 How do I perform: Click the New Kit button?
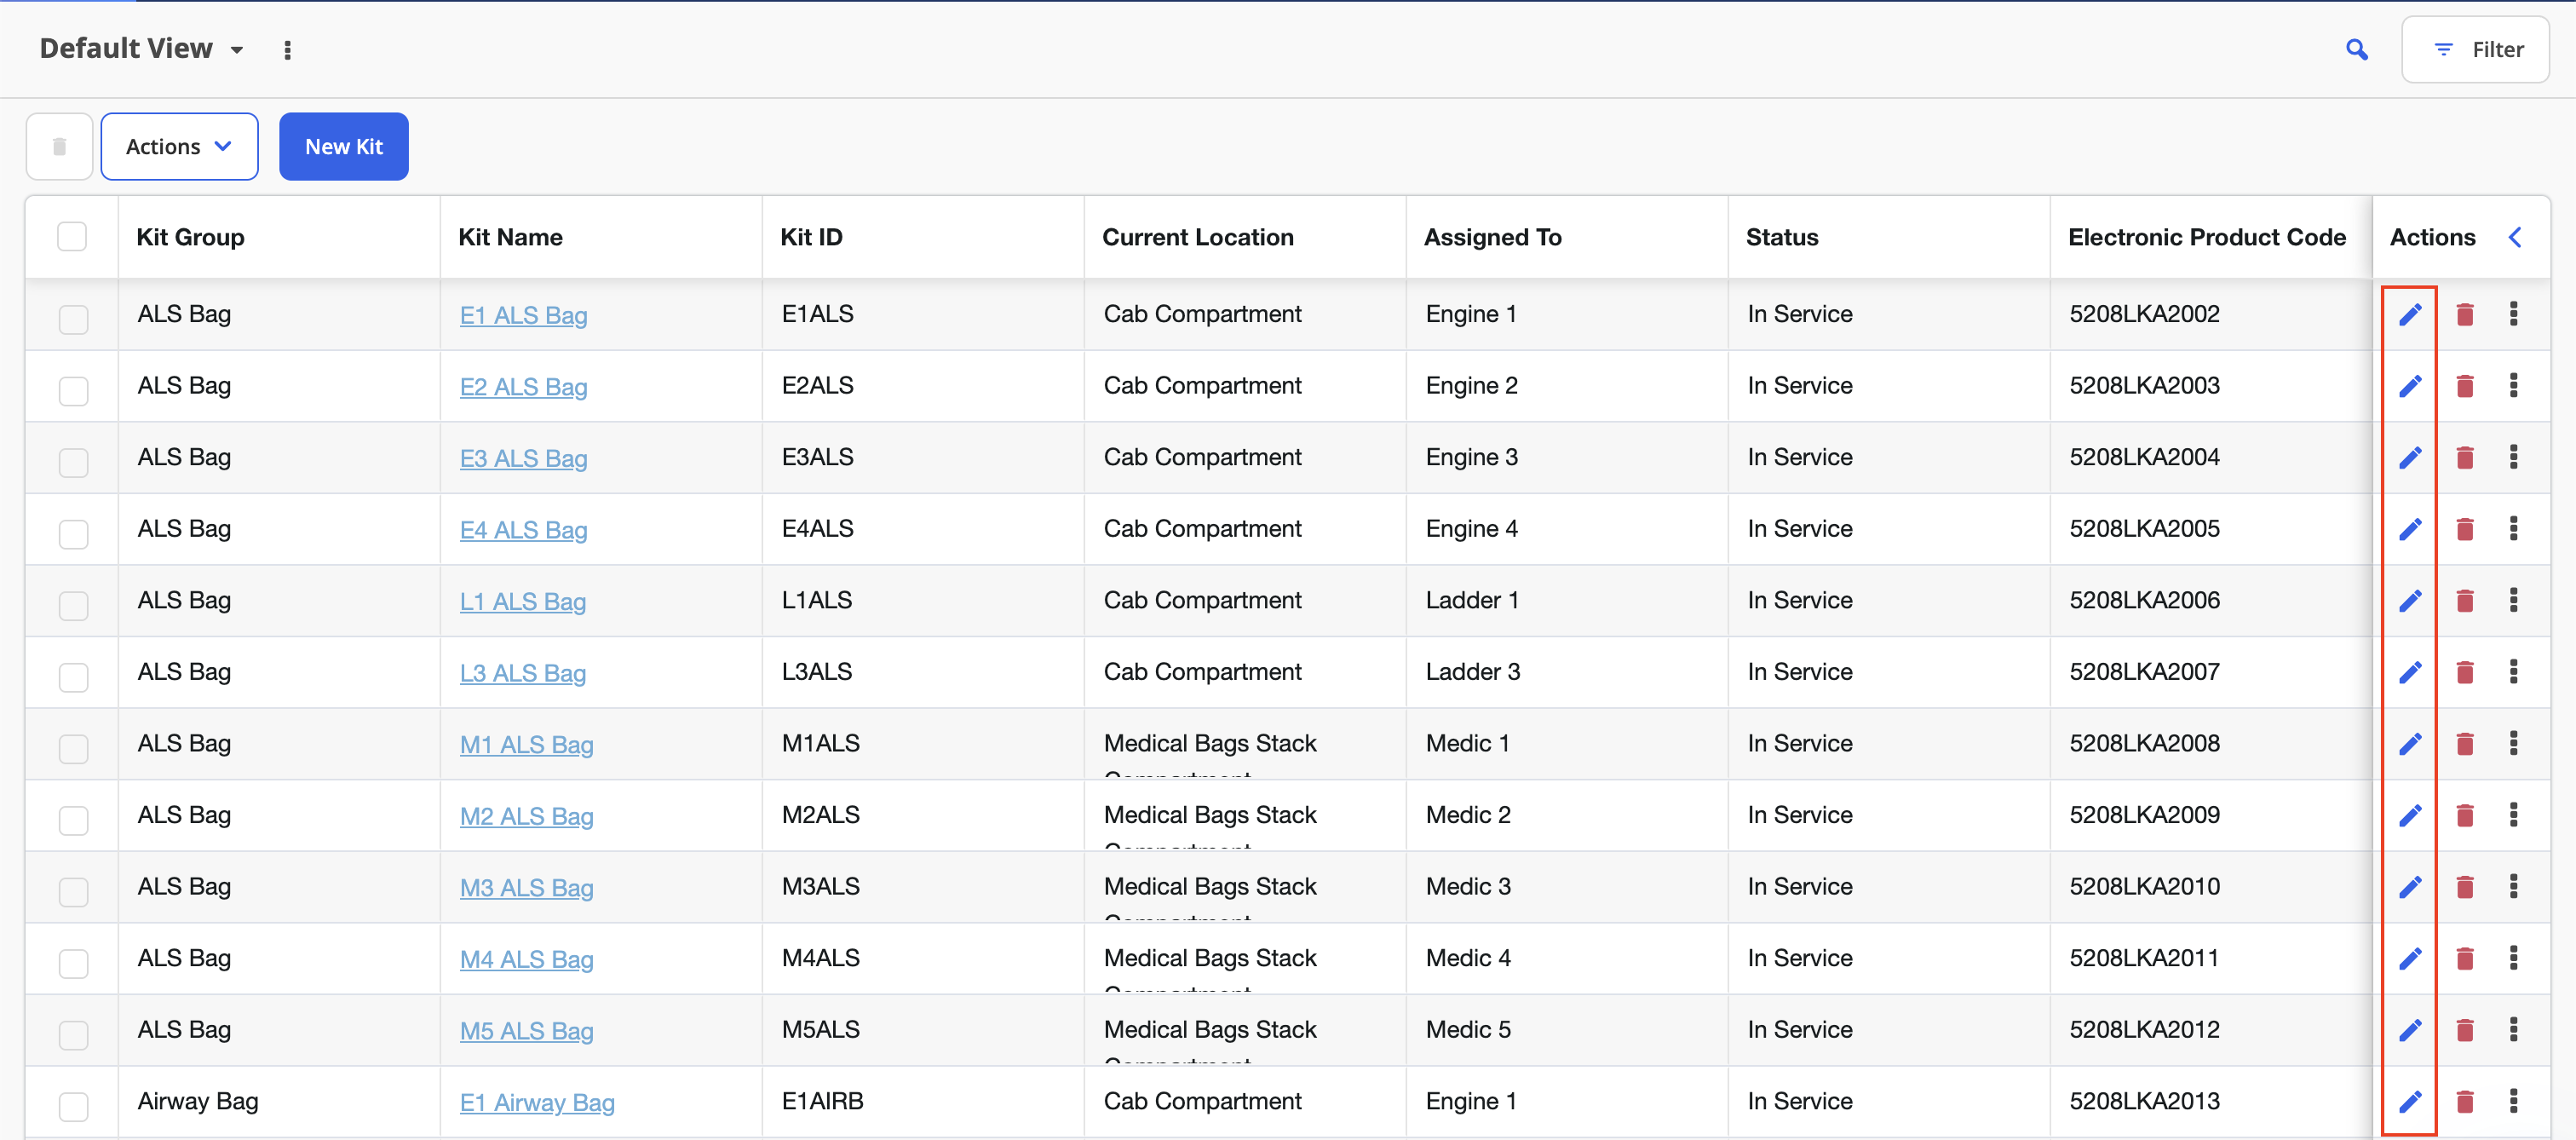pyautogui.click(x=343, y=146)
